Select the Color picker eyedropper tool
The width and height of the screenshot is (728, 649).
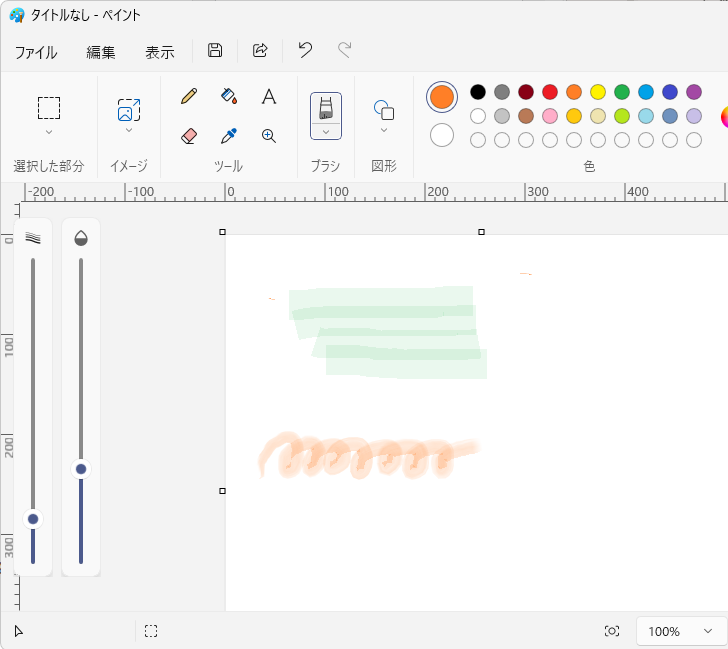tap(229, 135)
